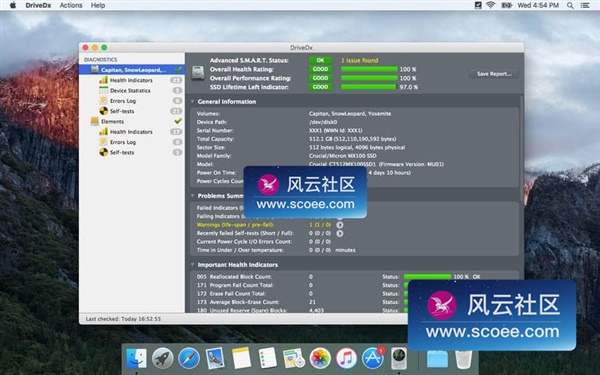The height and width of the screenshot is (375, 600).
Task: Open the Mail stamp icon in Dock
Action: coord(215,359)
